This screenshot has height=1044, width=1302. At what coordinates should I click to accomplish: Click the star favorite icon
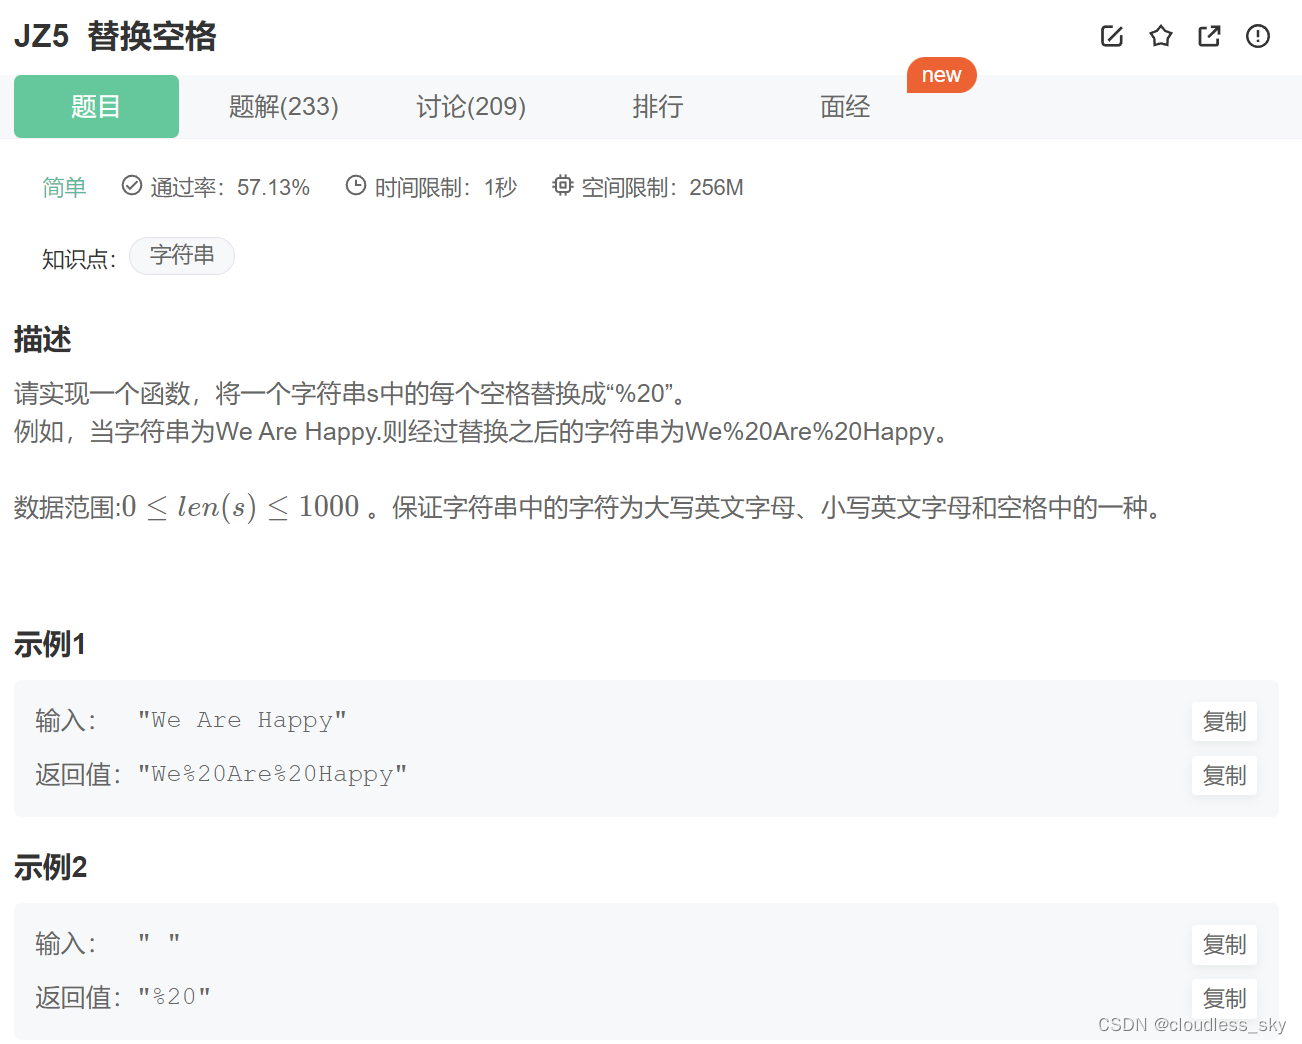point(1161,36)
